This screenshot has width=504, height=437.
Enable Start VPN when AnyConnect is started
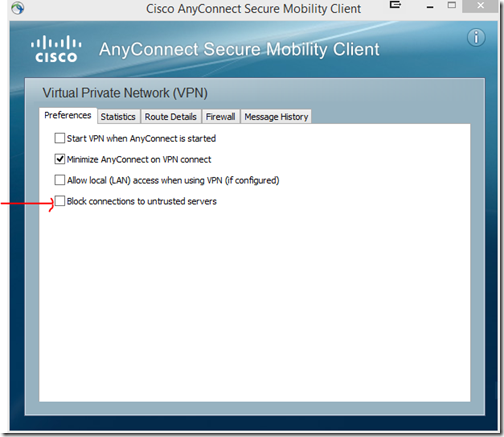(60, 138)
